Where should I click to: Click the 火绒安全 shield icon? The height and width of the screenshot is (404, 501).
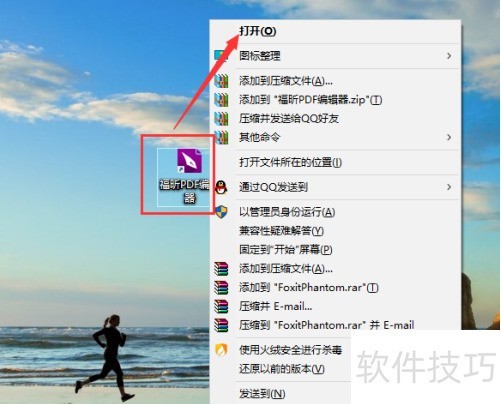tap(221, 350)
